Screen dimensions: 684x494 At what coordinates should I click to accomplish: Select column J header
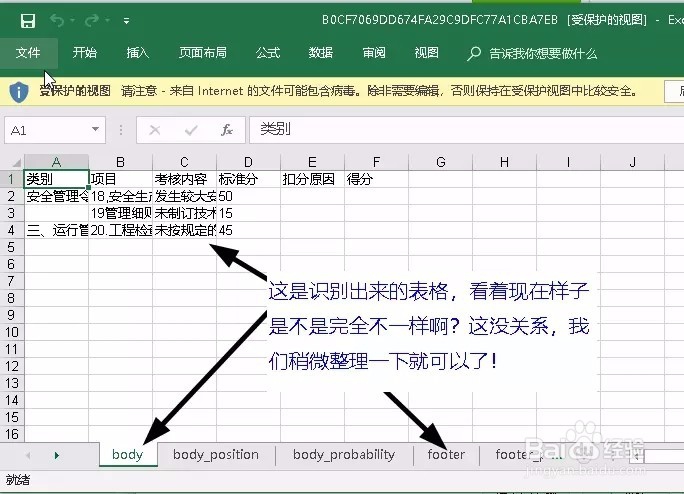(x=633, y=162)
